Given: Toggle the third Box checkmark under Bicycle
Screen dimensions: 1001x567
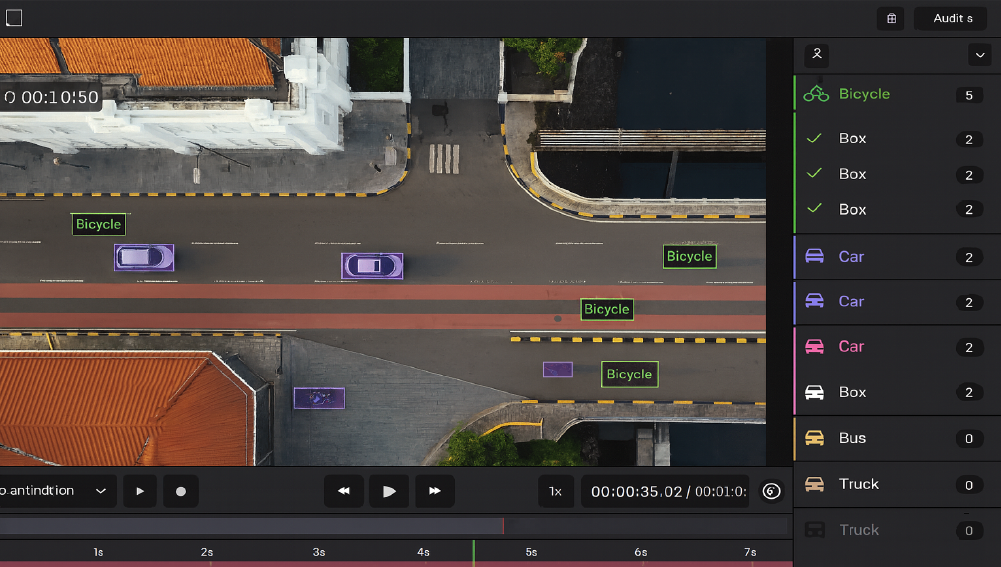Looking at the screenshot, I should tap(814, 209).
